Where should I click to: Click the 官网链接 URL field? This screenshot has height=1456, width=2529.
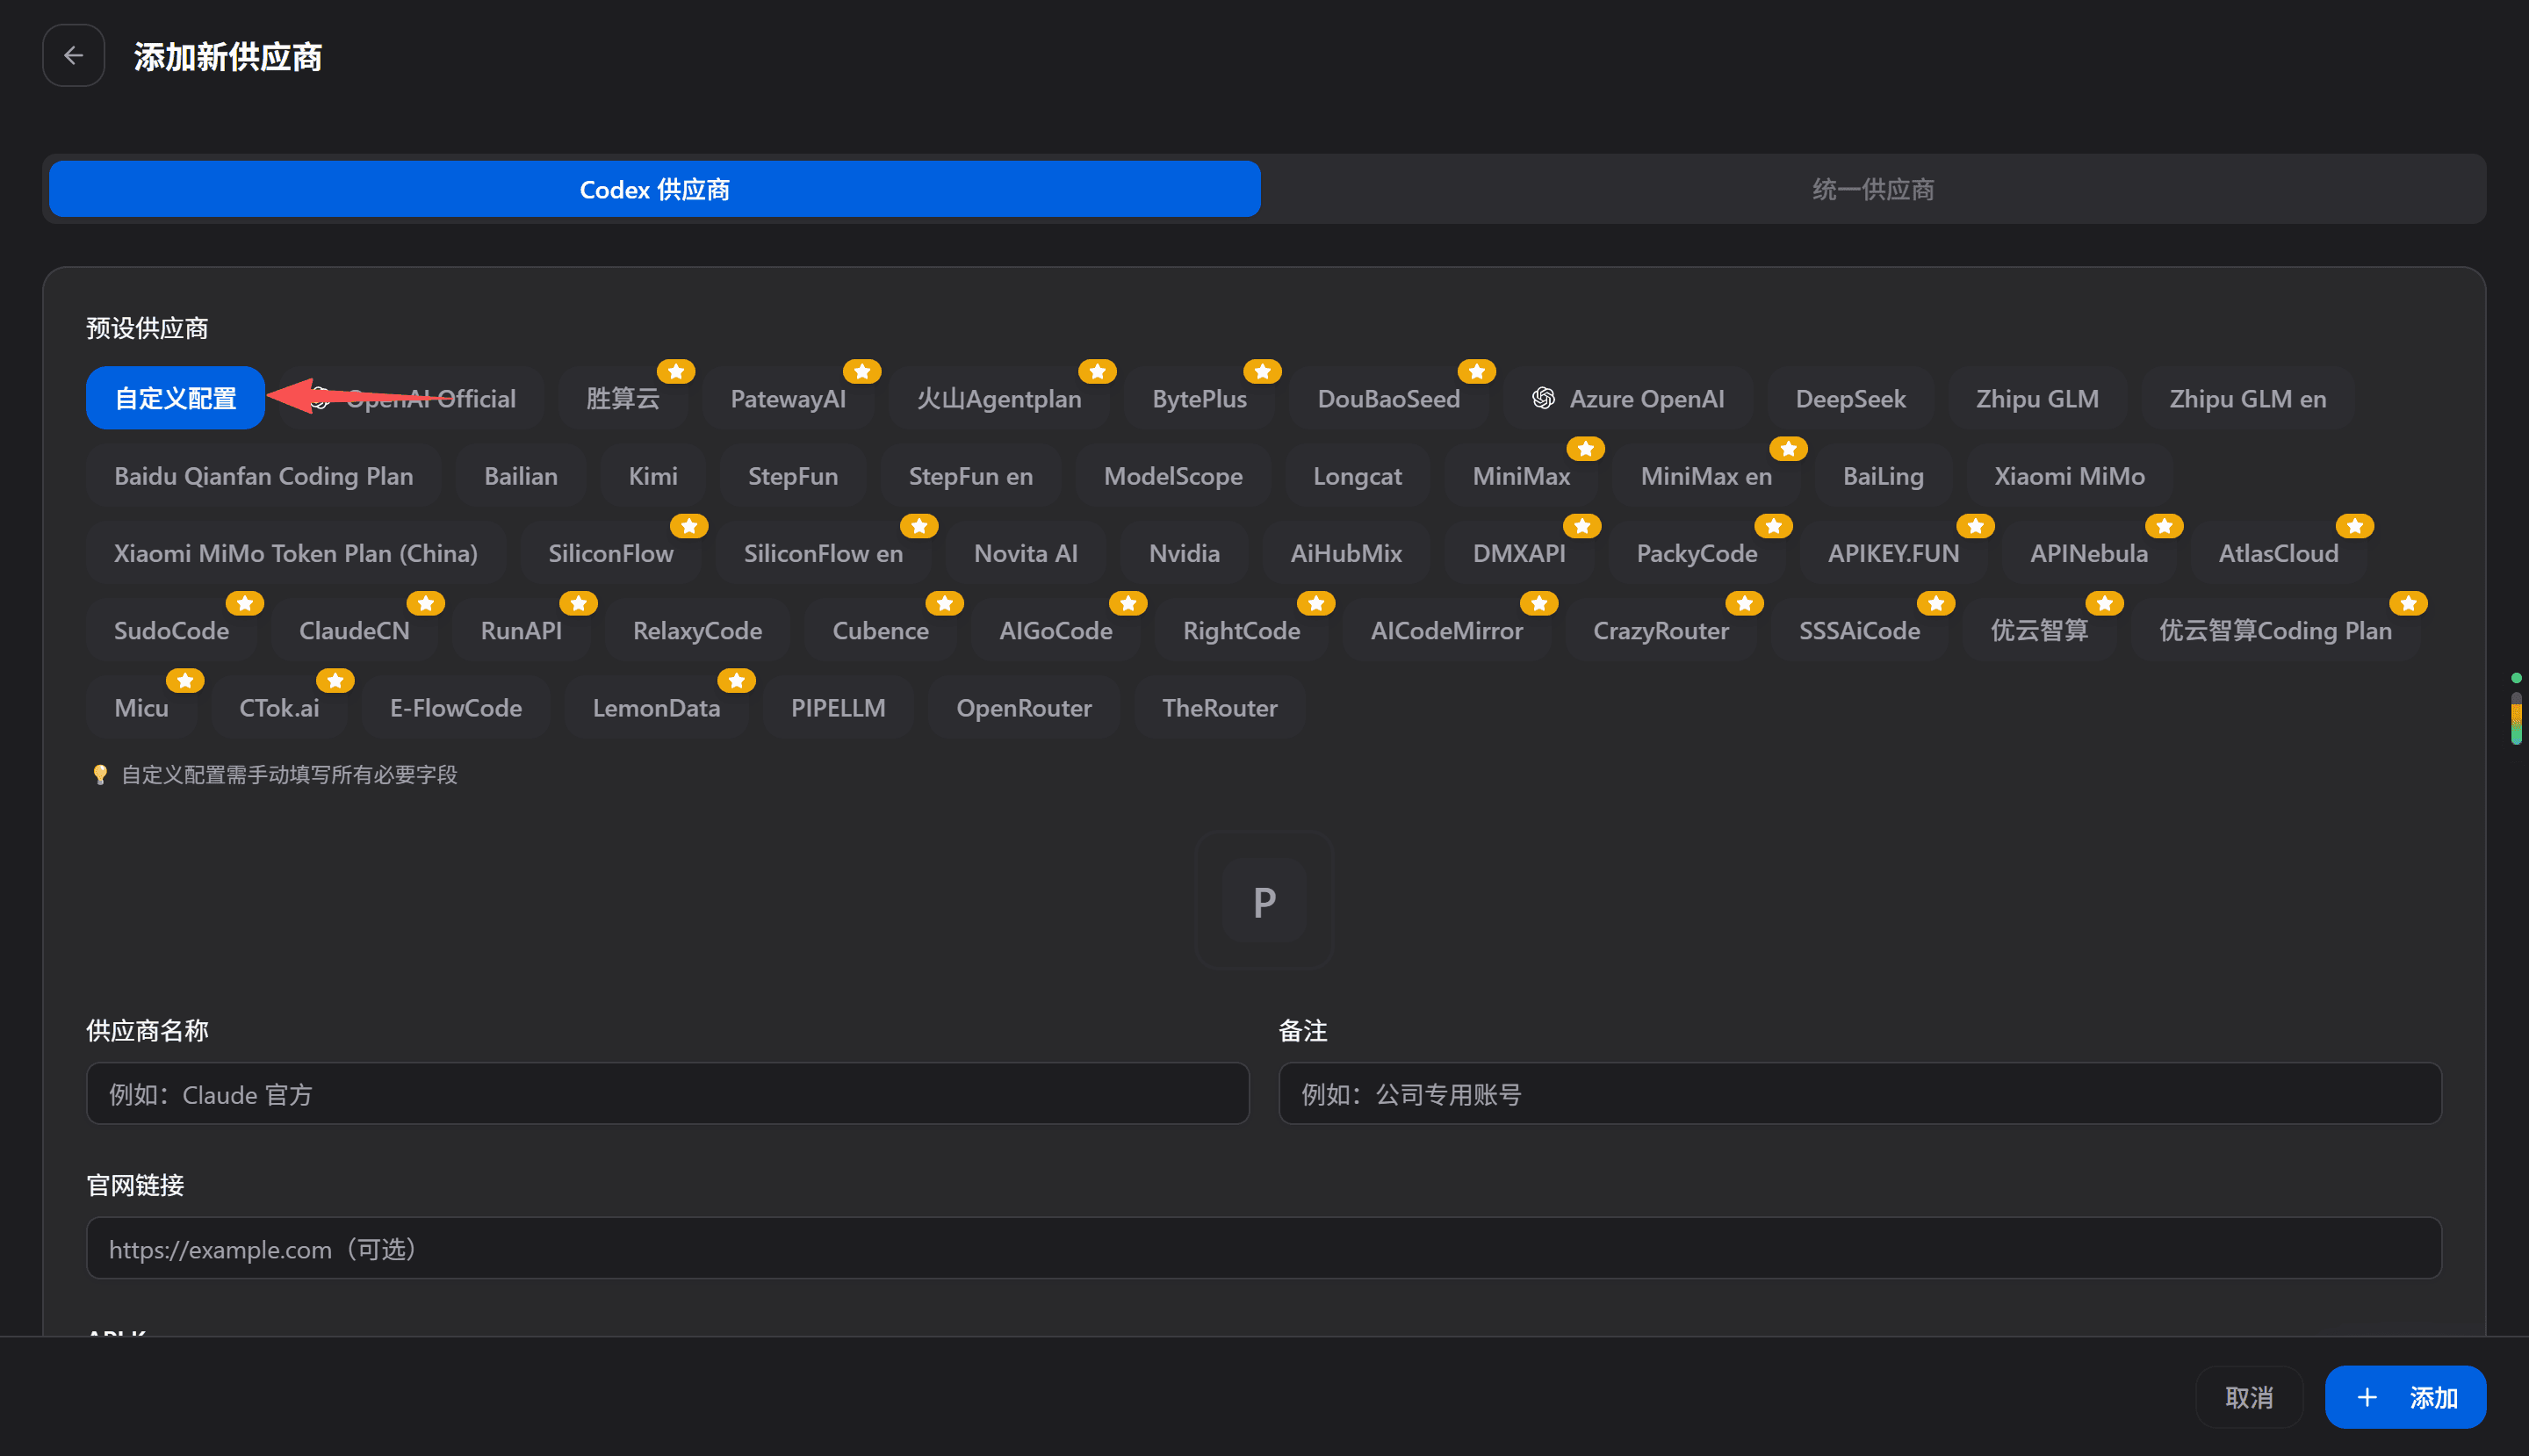coord(1264,1248)
